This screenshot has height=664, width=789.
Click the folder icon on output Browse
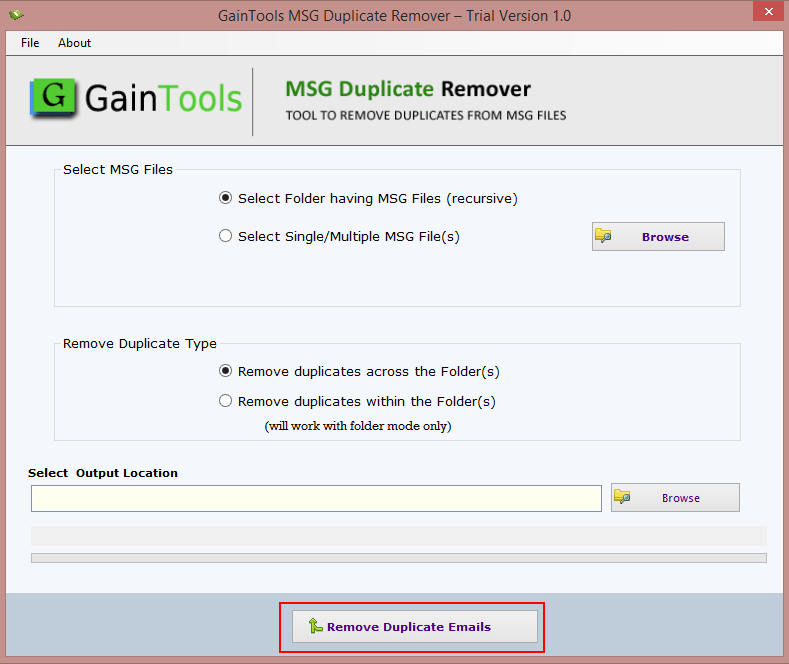tap(622, 496)
